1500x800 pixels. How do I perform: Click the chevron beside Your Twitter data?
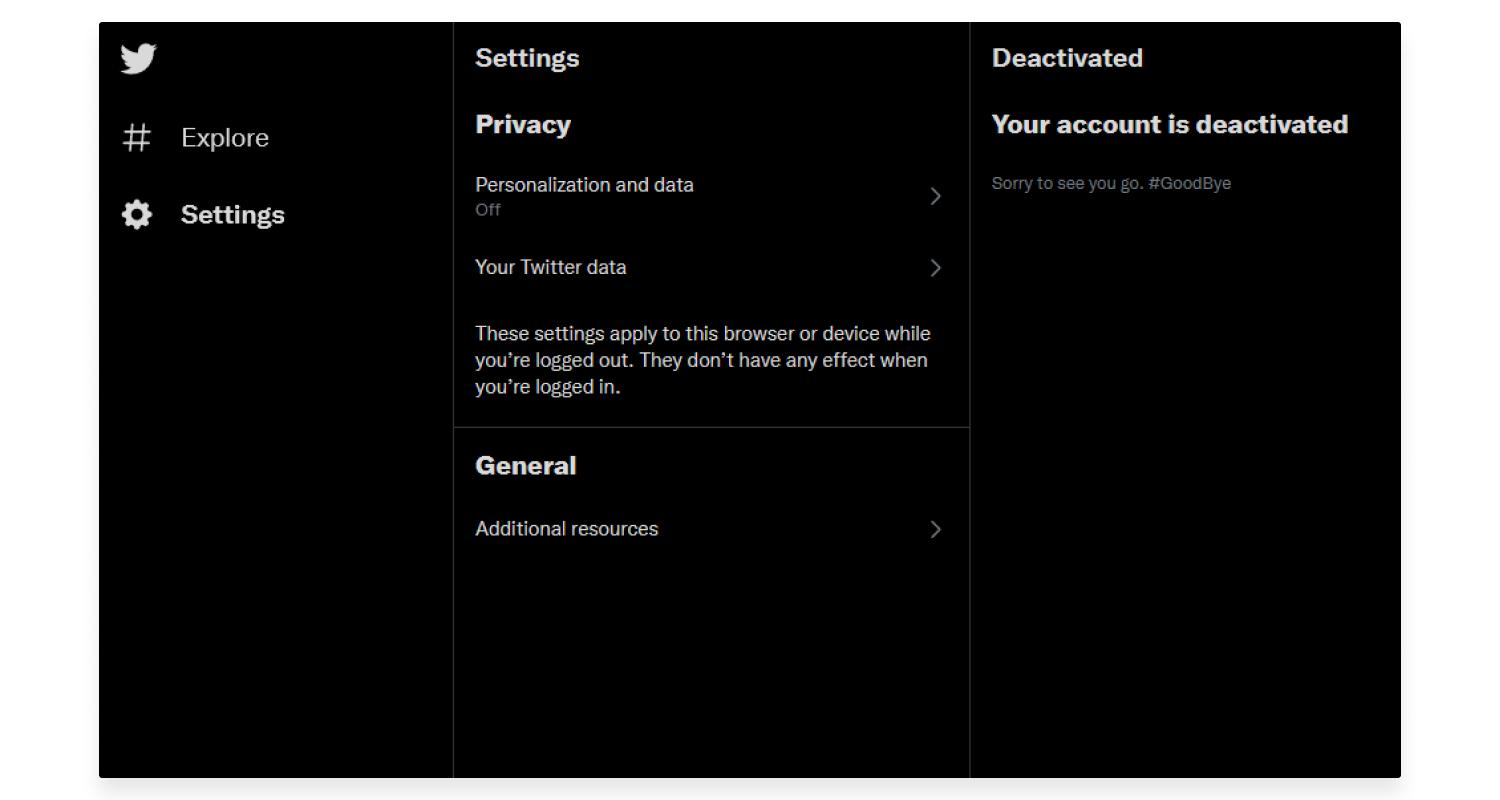(936, 268)
